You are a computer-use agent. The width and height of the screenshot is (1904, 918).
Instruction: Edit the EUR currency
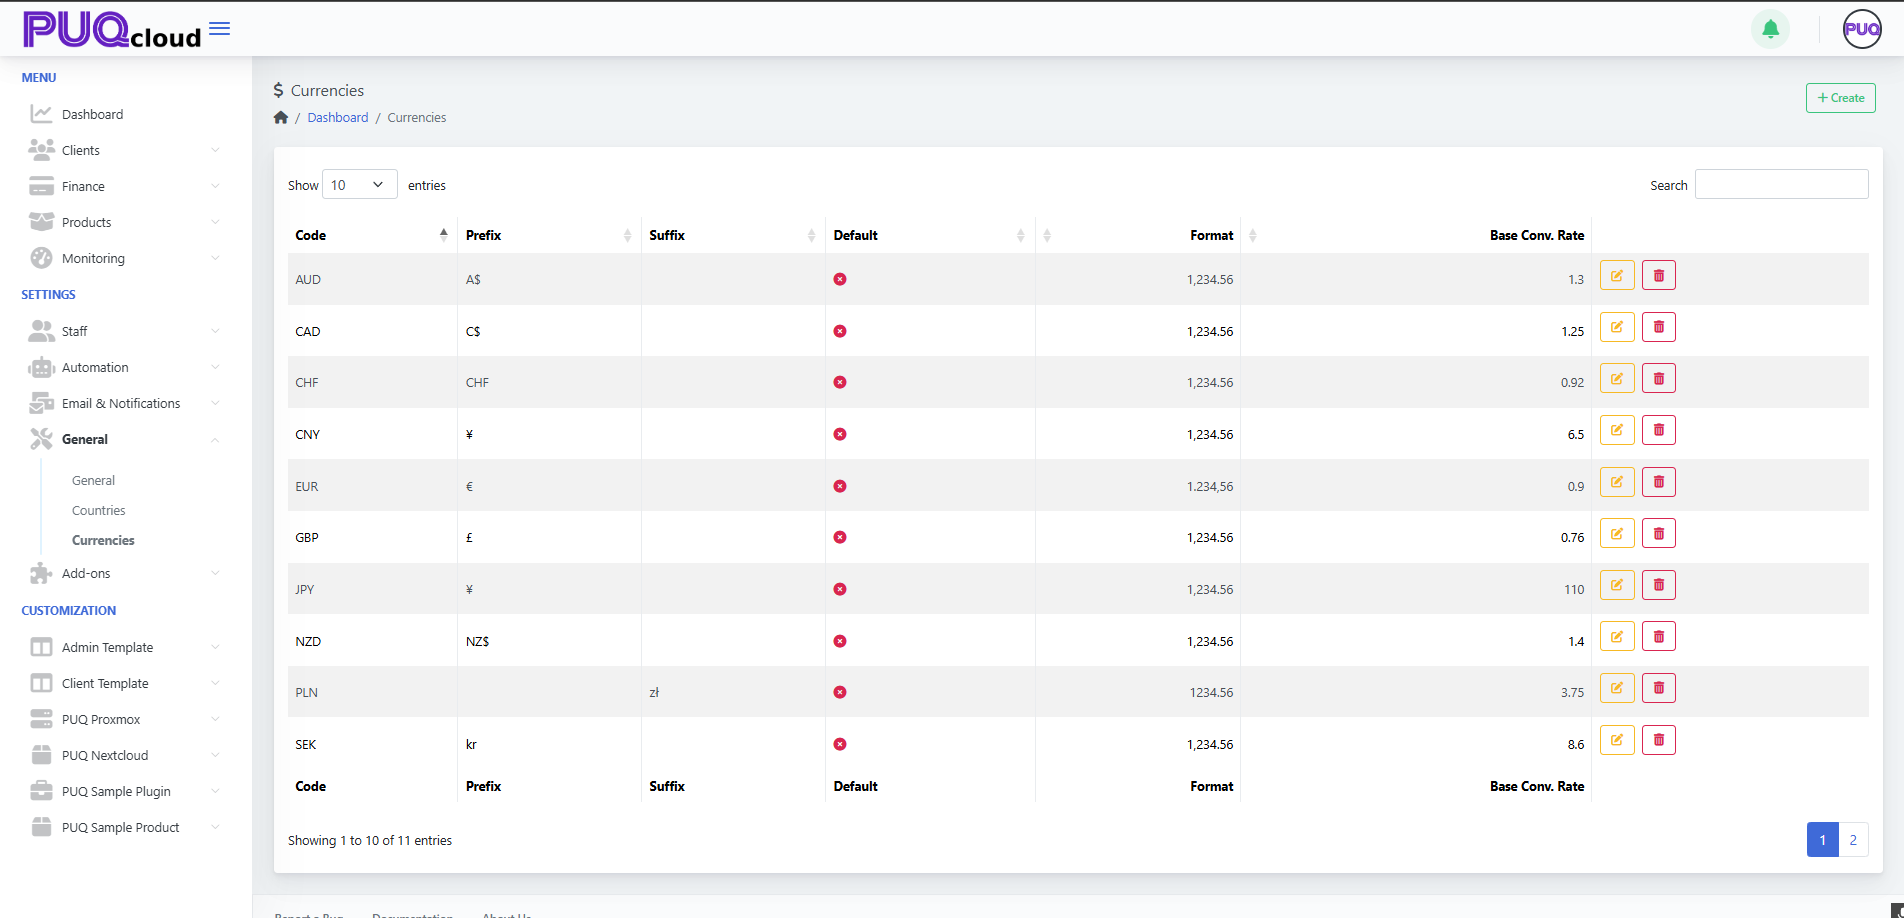[1617, 482]
